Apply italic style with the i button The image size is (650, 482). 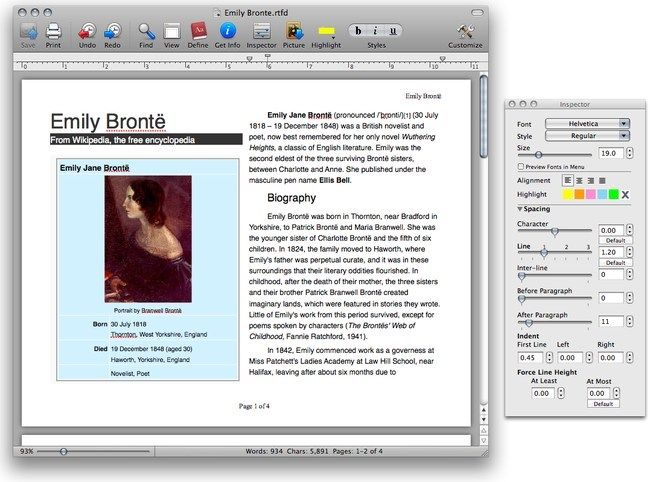point(375,31)
